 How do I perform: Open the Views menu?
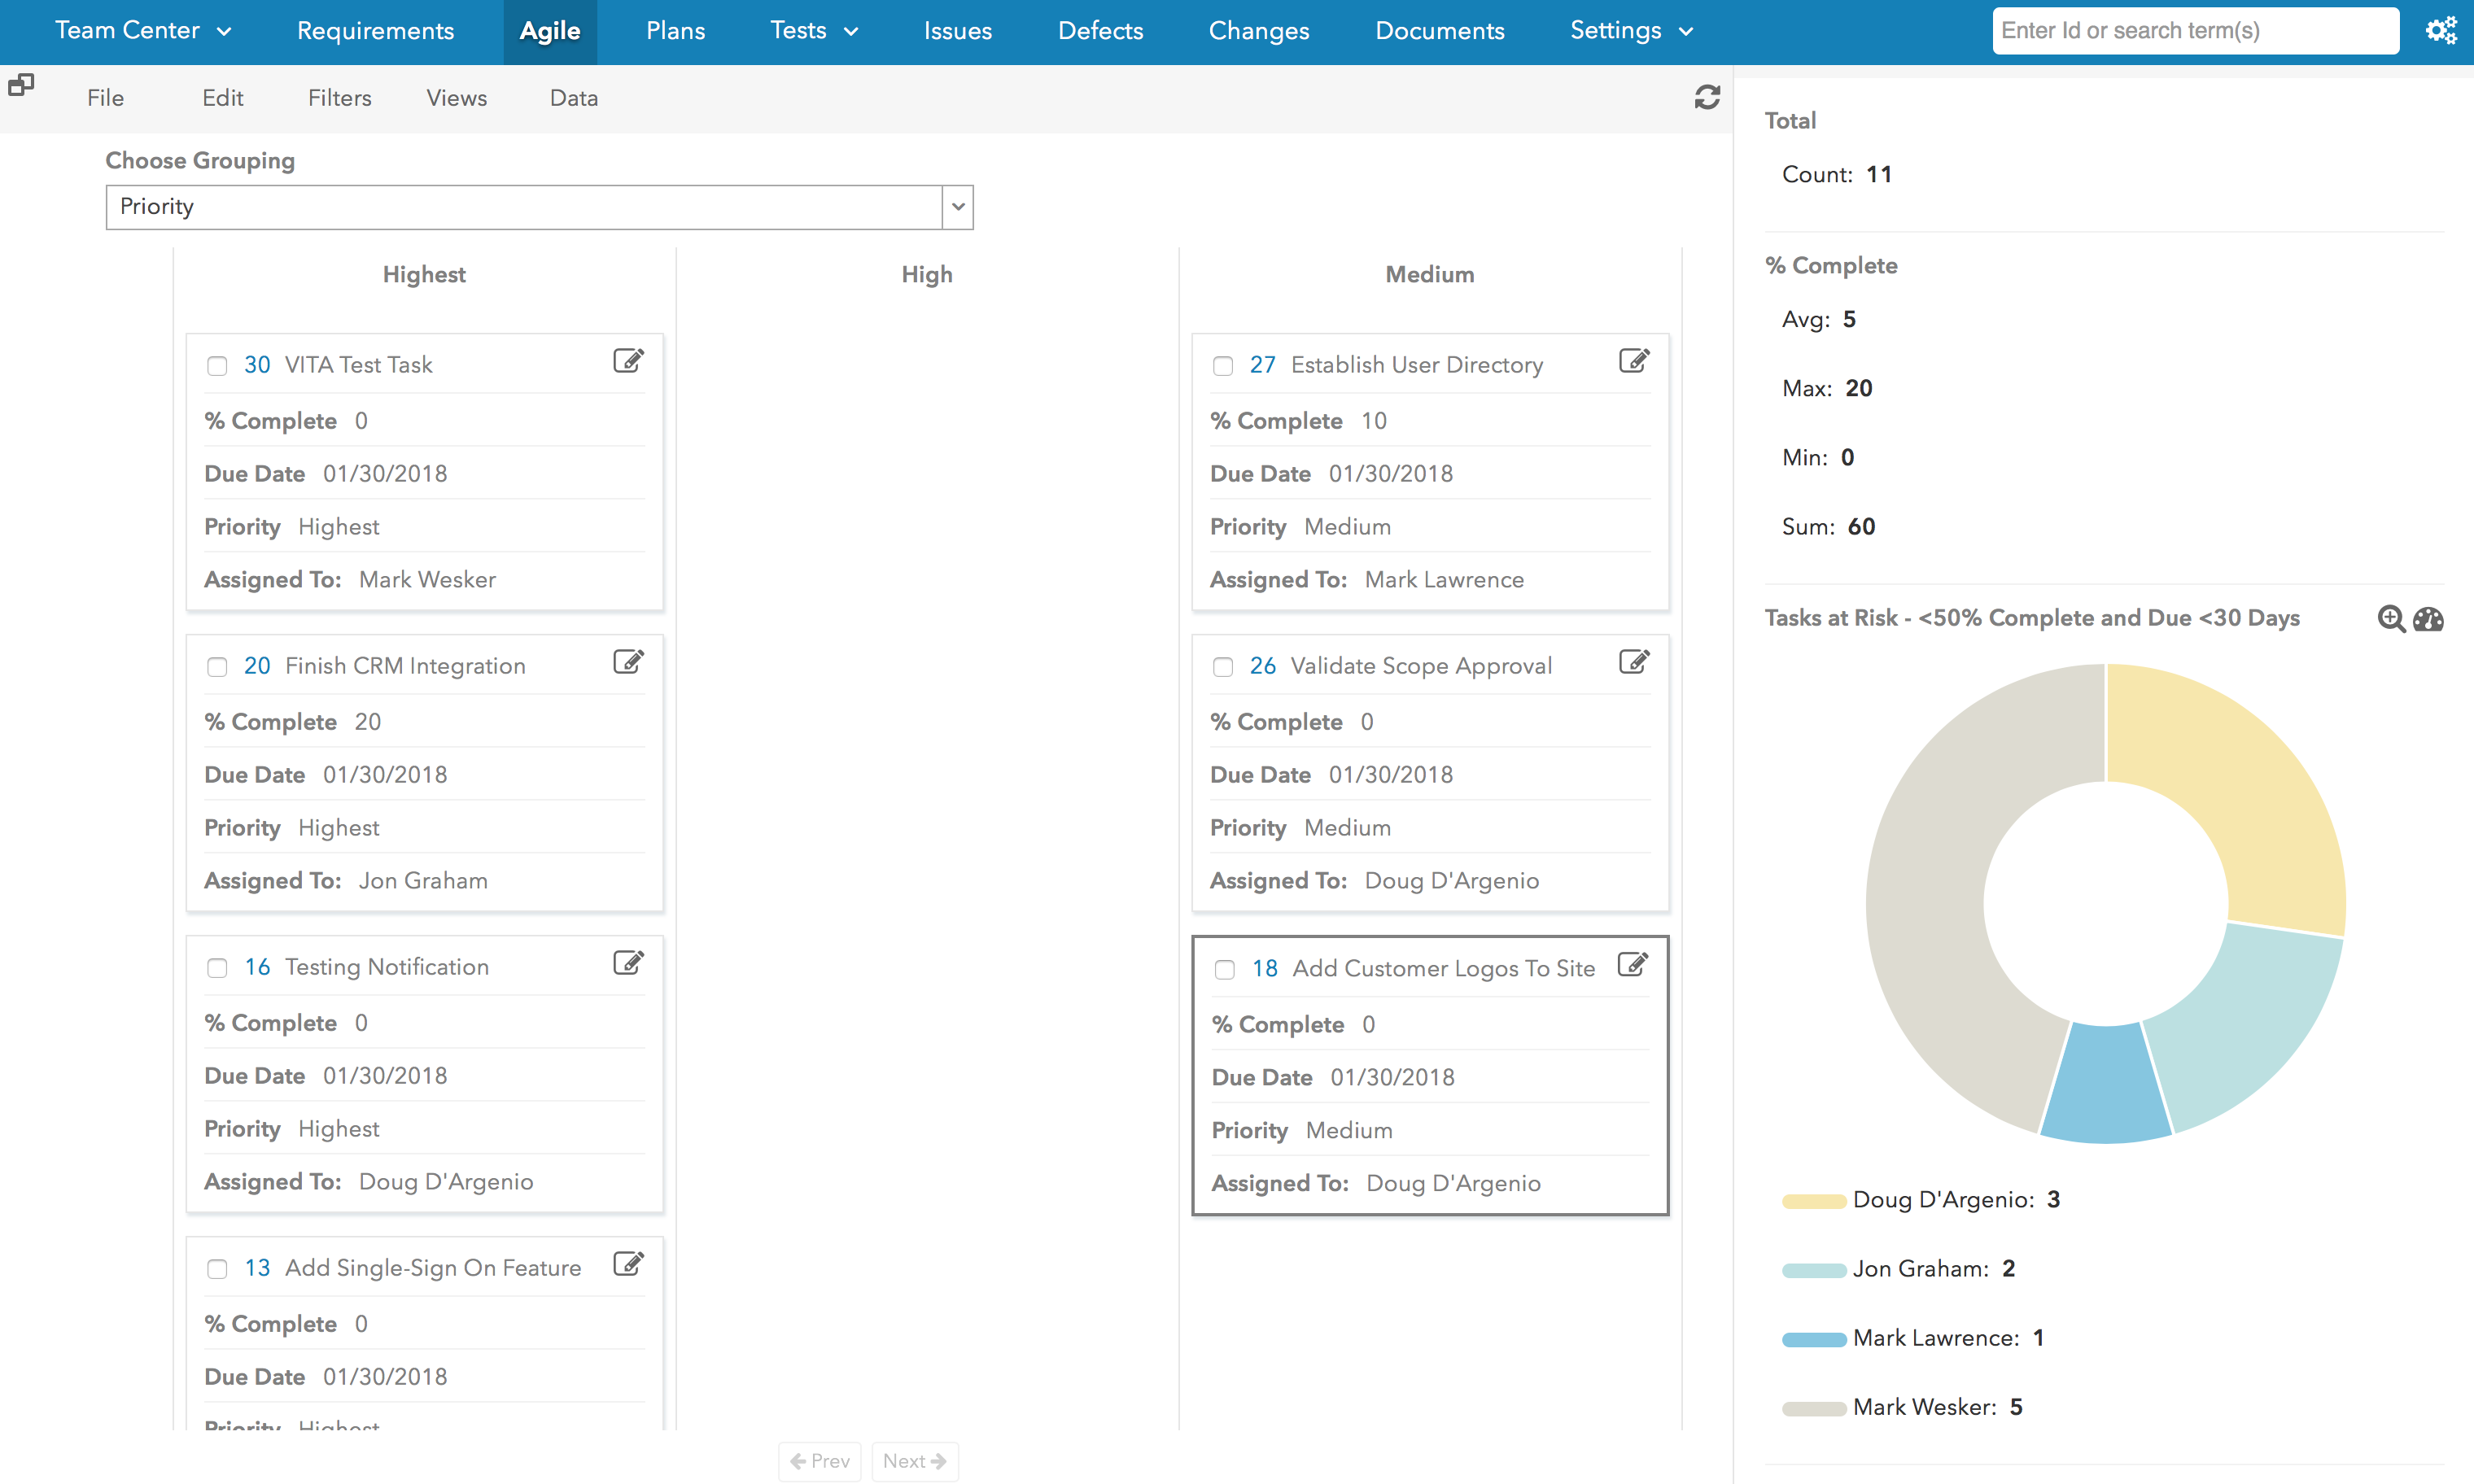(x=456, y=98)
